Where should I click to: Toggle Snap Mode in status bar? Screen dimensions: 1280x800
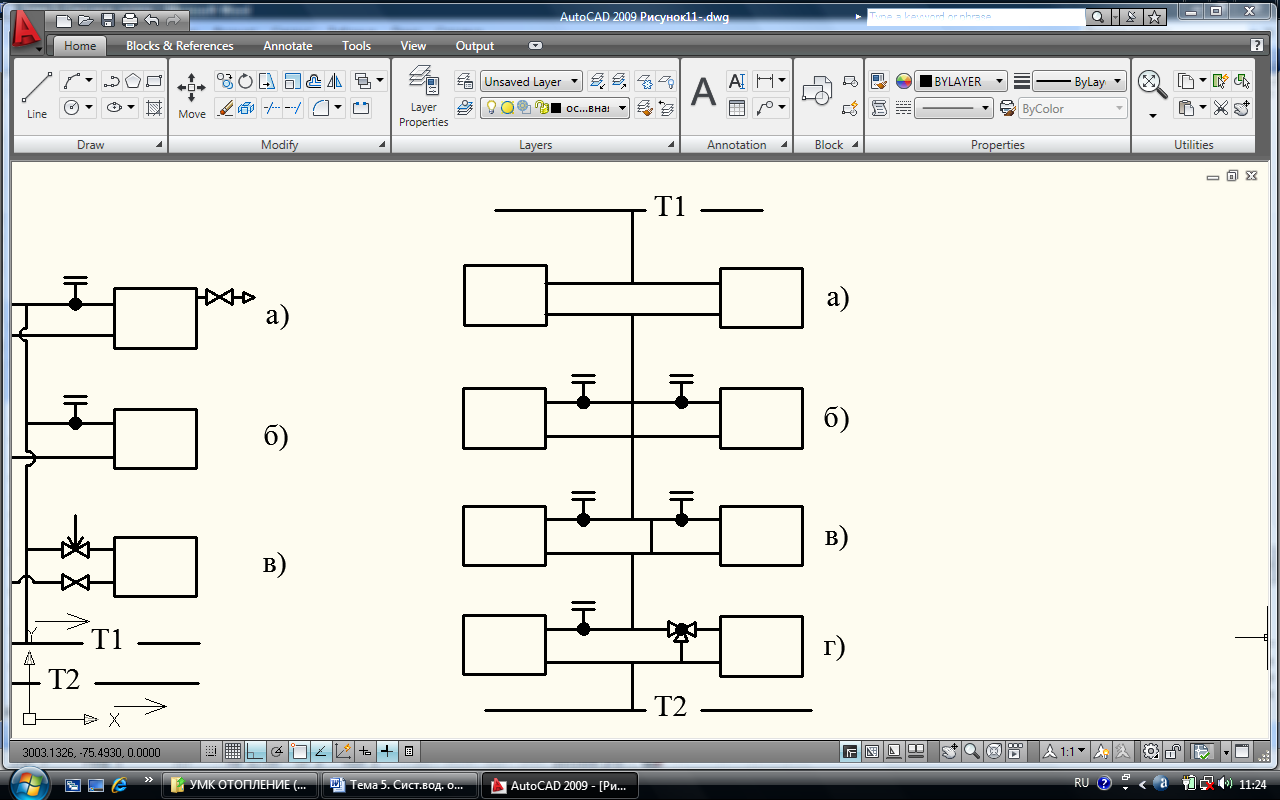pyautogui.click(x=211, y=751)
